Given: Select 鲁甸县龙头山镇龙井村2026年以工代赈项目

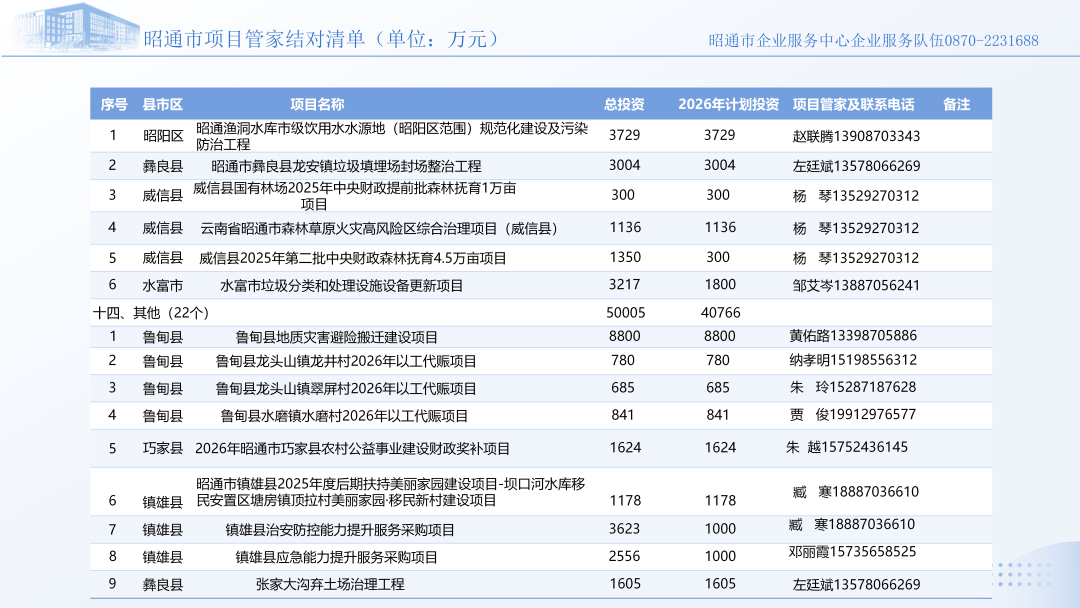Looking at the screenshot, I should tap(346, 361).
